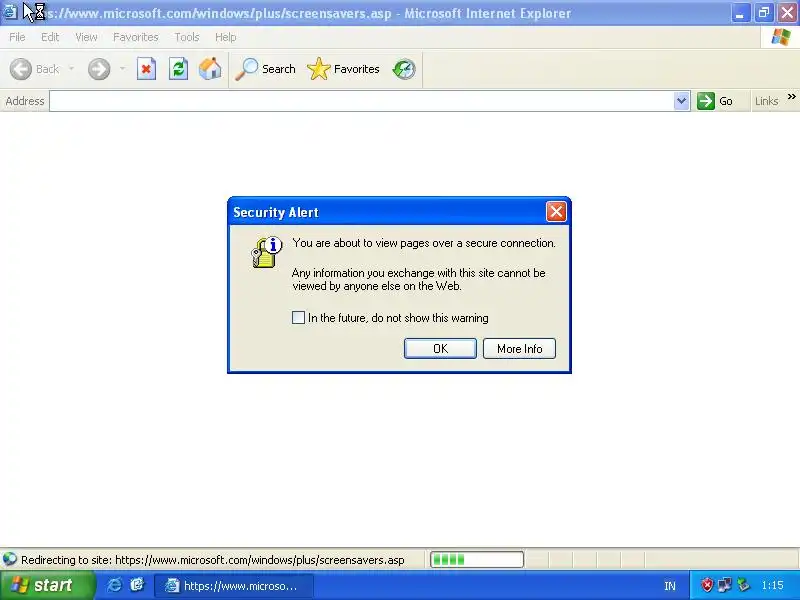Close the Security Alert dialog
This screenshot has width=800, height=600.
click(556, 211)
